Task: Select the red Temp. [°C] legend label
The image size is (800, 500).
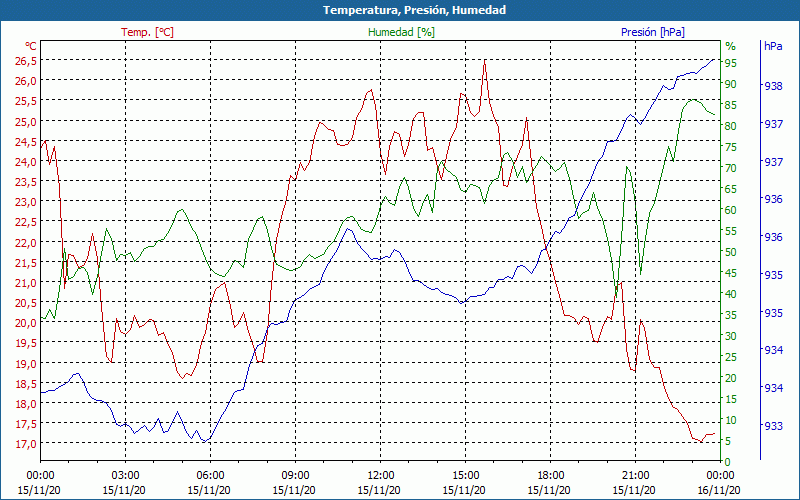Action: click(x=147, y=32)
